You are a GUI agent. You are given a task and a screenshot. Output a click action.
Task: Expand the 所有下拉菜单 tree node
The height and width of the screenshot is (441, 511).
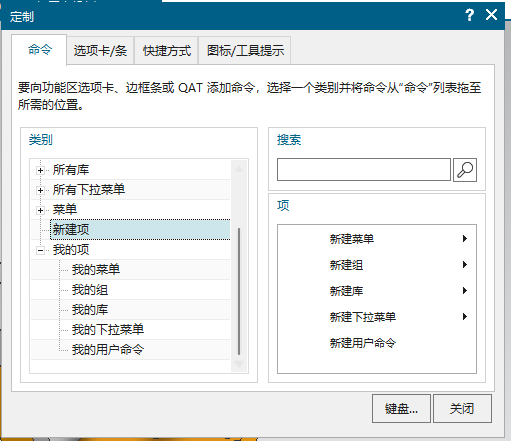(x=40, y=190)
